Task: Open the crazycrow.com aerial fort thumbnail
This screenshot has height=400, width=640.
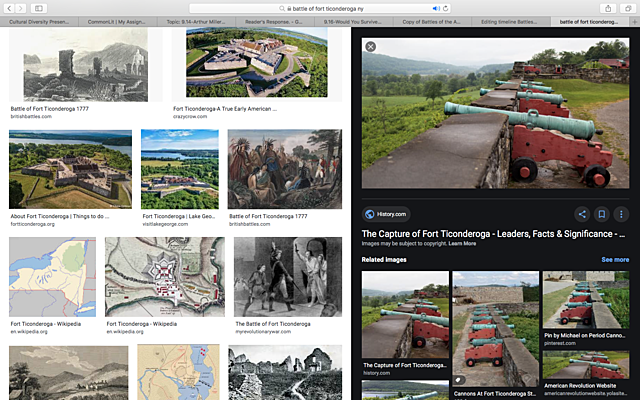Action: point(257,62)
